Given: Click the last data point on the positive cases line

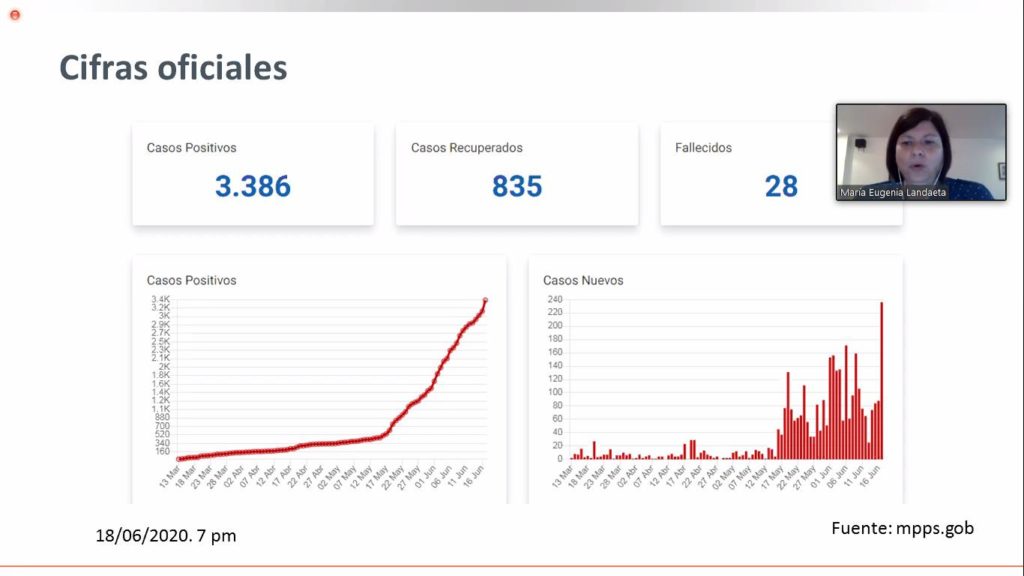Looking at the screenshot, I should coord(485,300).
